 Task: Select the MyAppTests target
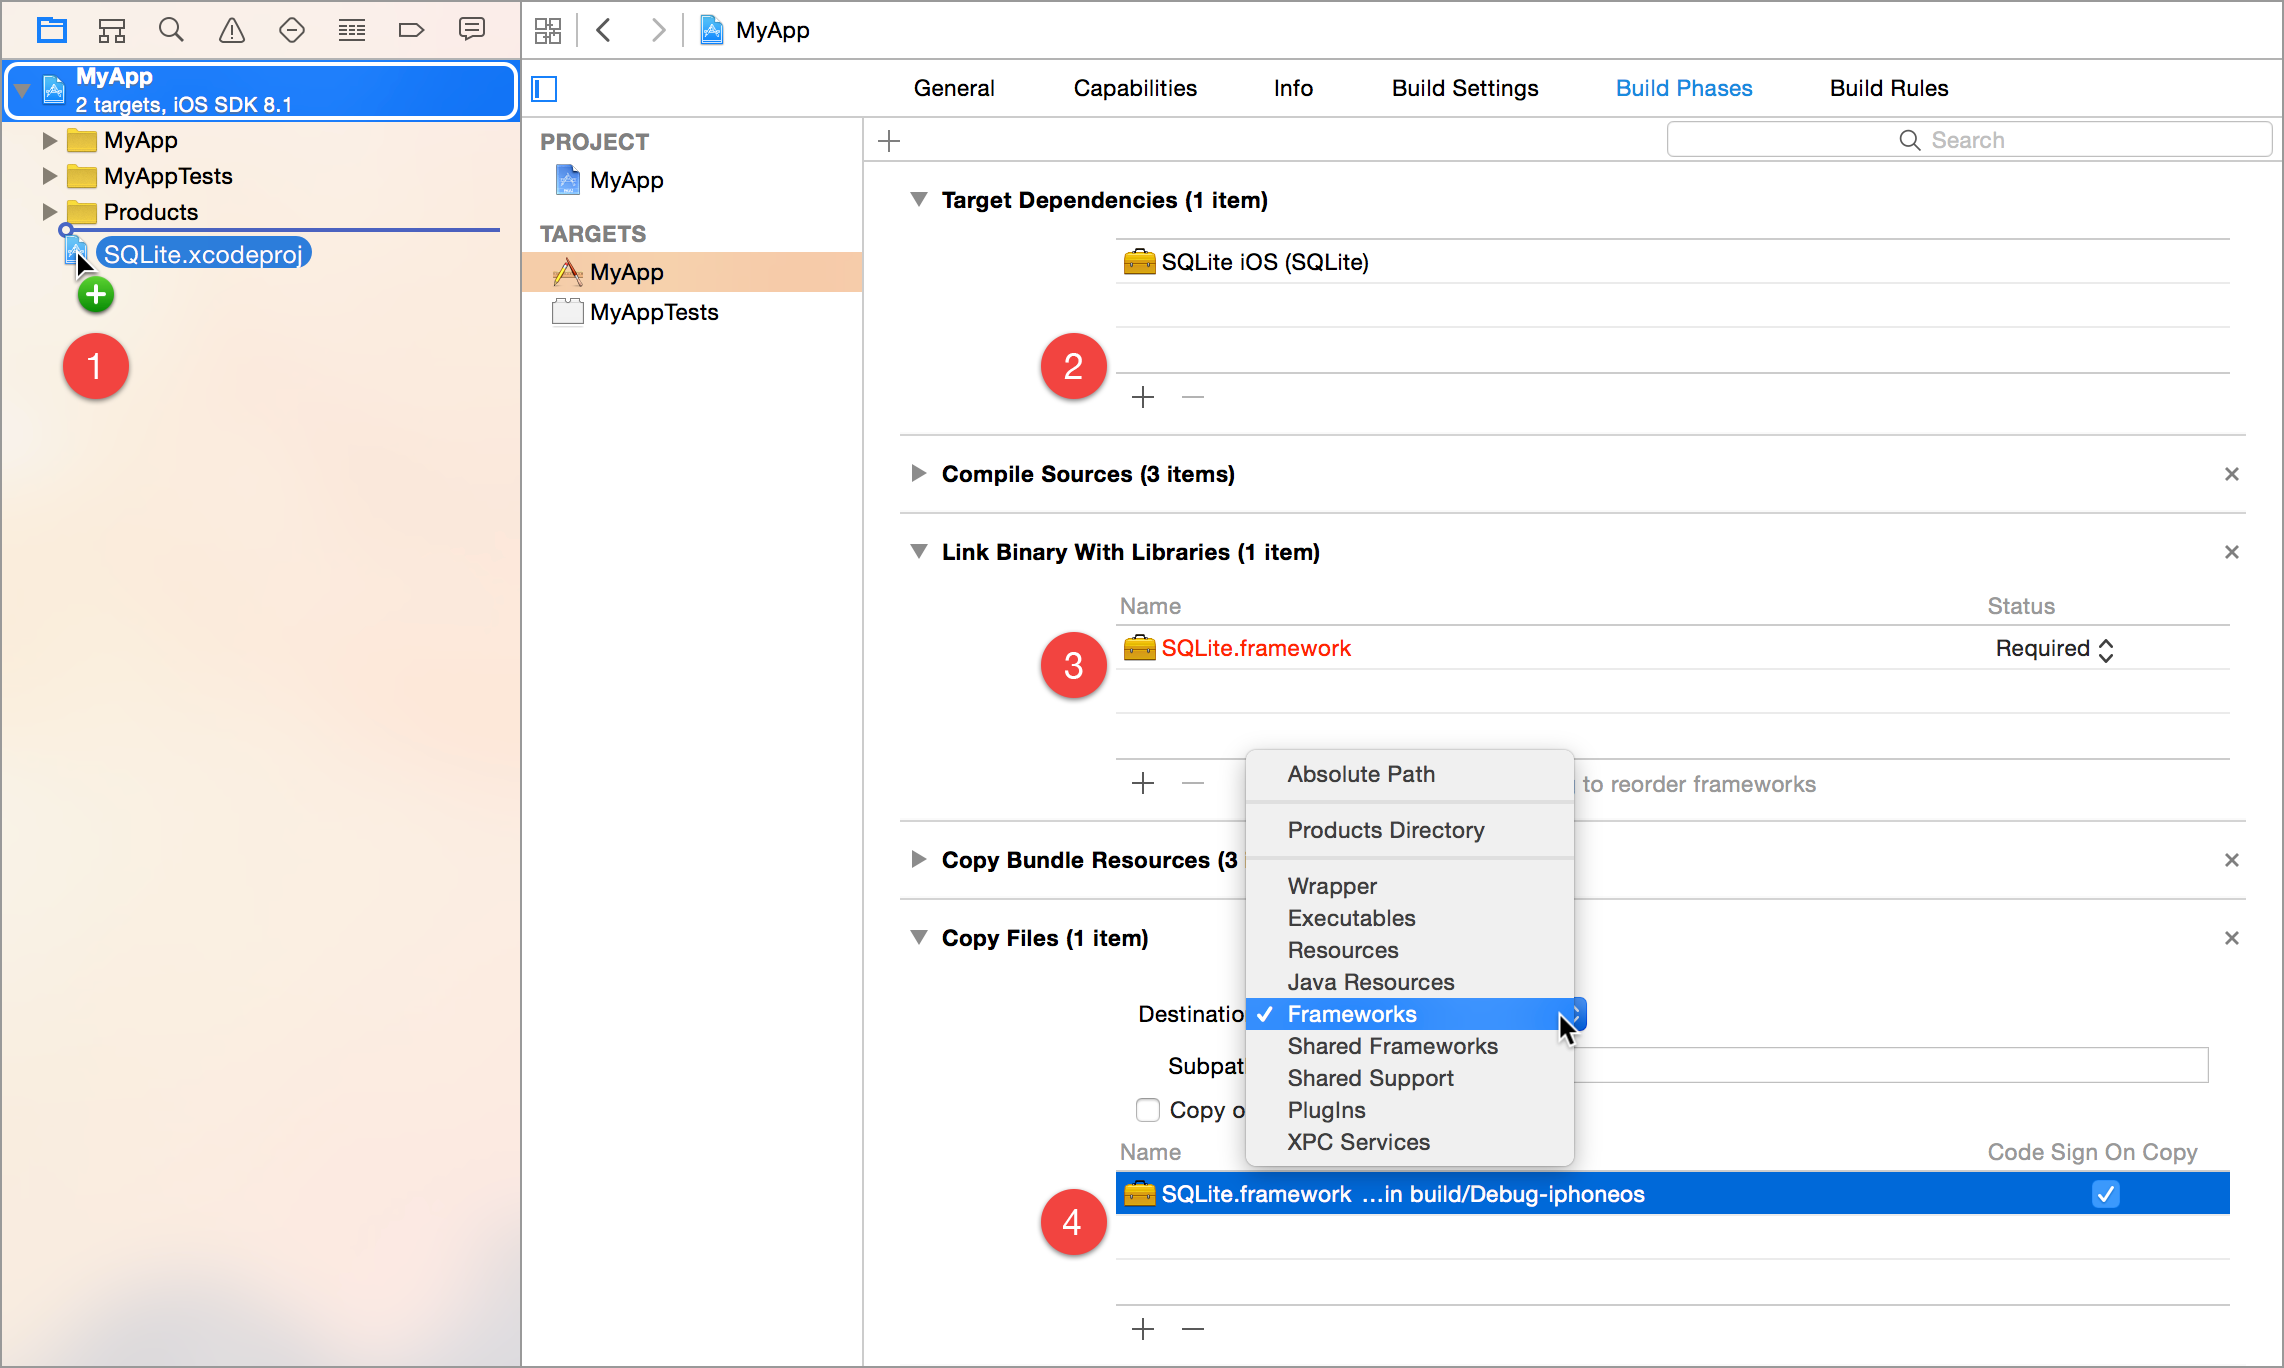[653, 312]
